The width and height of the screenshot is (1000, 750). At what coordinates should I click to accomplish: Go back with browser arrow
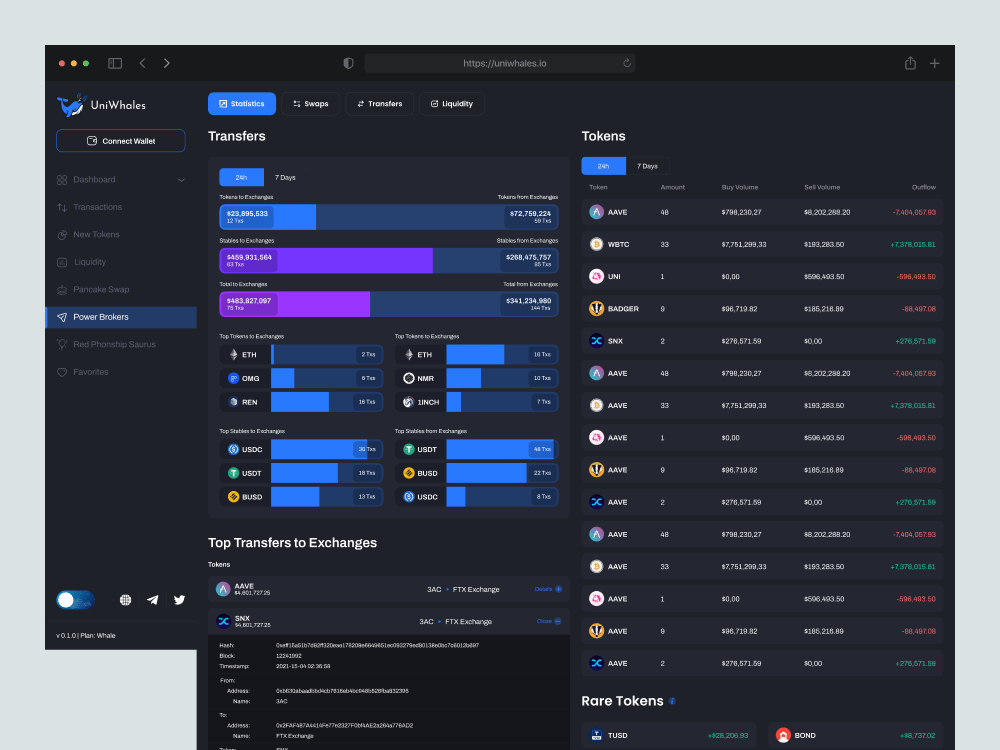pyautogui.click(x=143, y=63)
